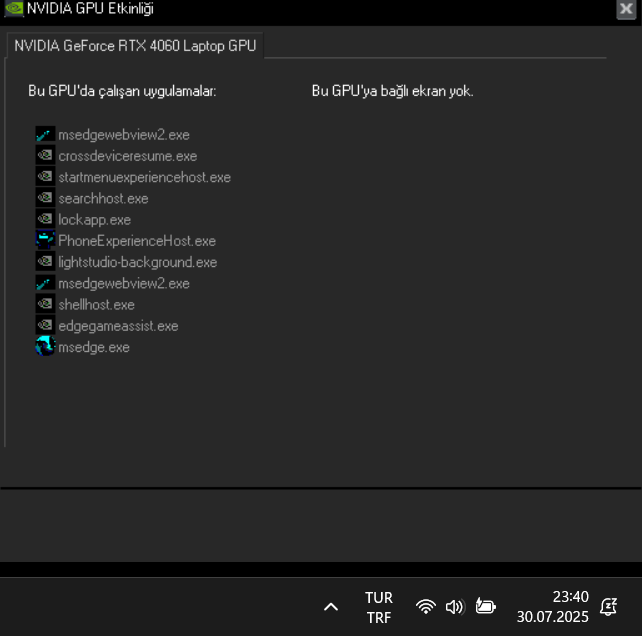The height and width of the screenshot is (636, 642).
Task: Click the lockapp.exe icon
Action: click(x=45, y=220)
